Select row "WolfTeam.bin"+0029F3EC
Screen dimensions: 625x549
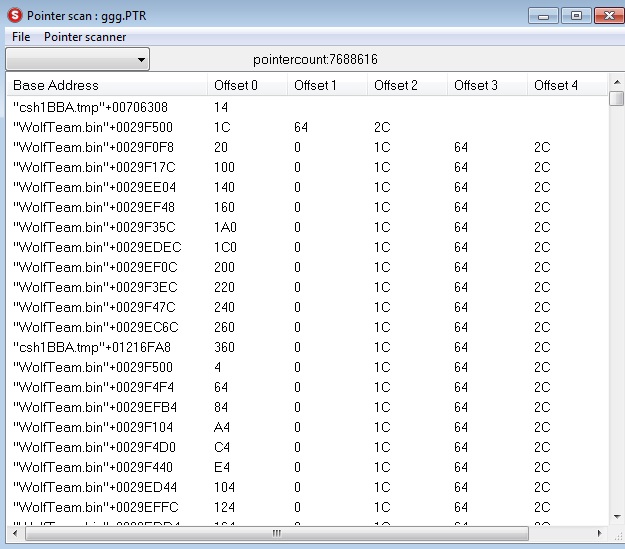click(307, 287)
